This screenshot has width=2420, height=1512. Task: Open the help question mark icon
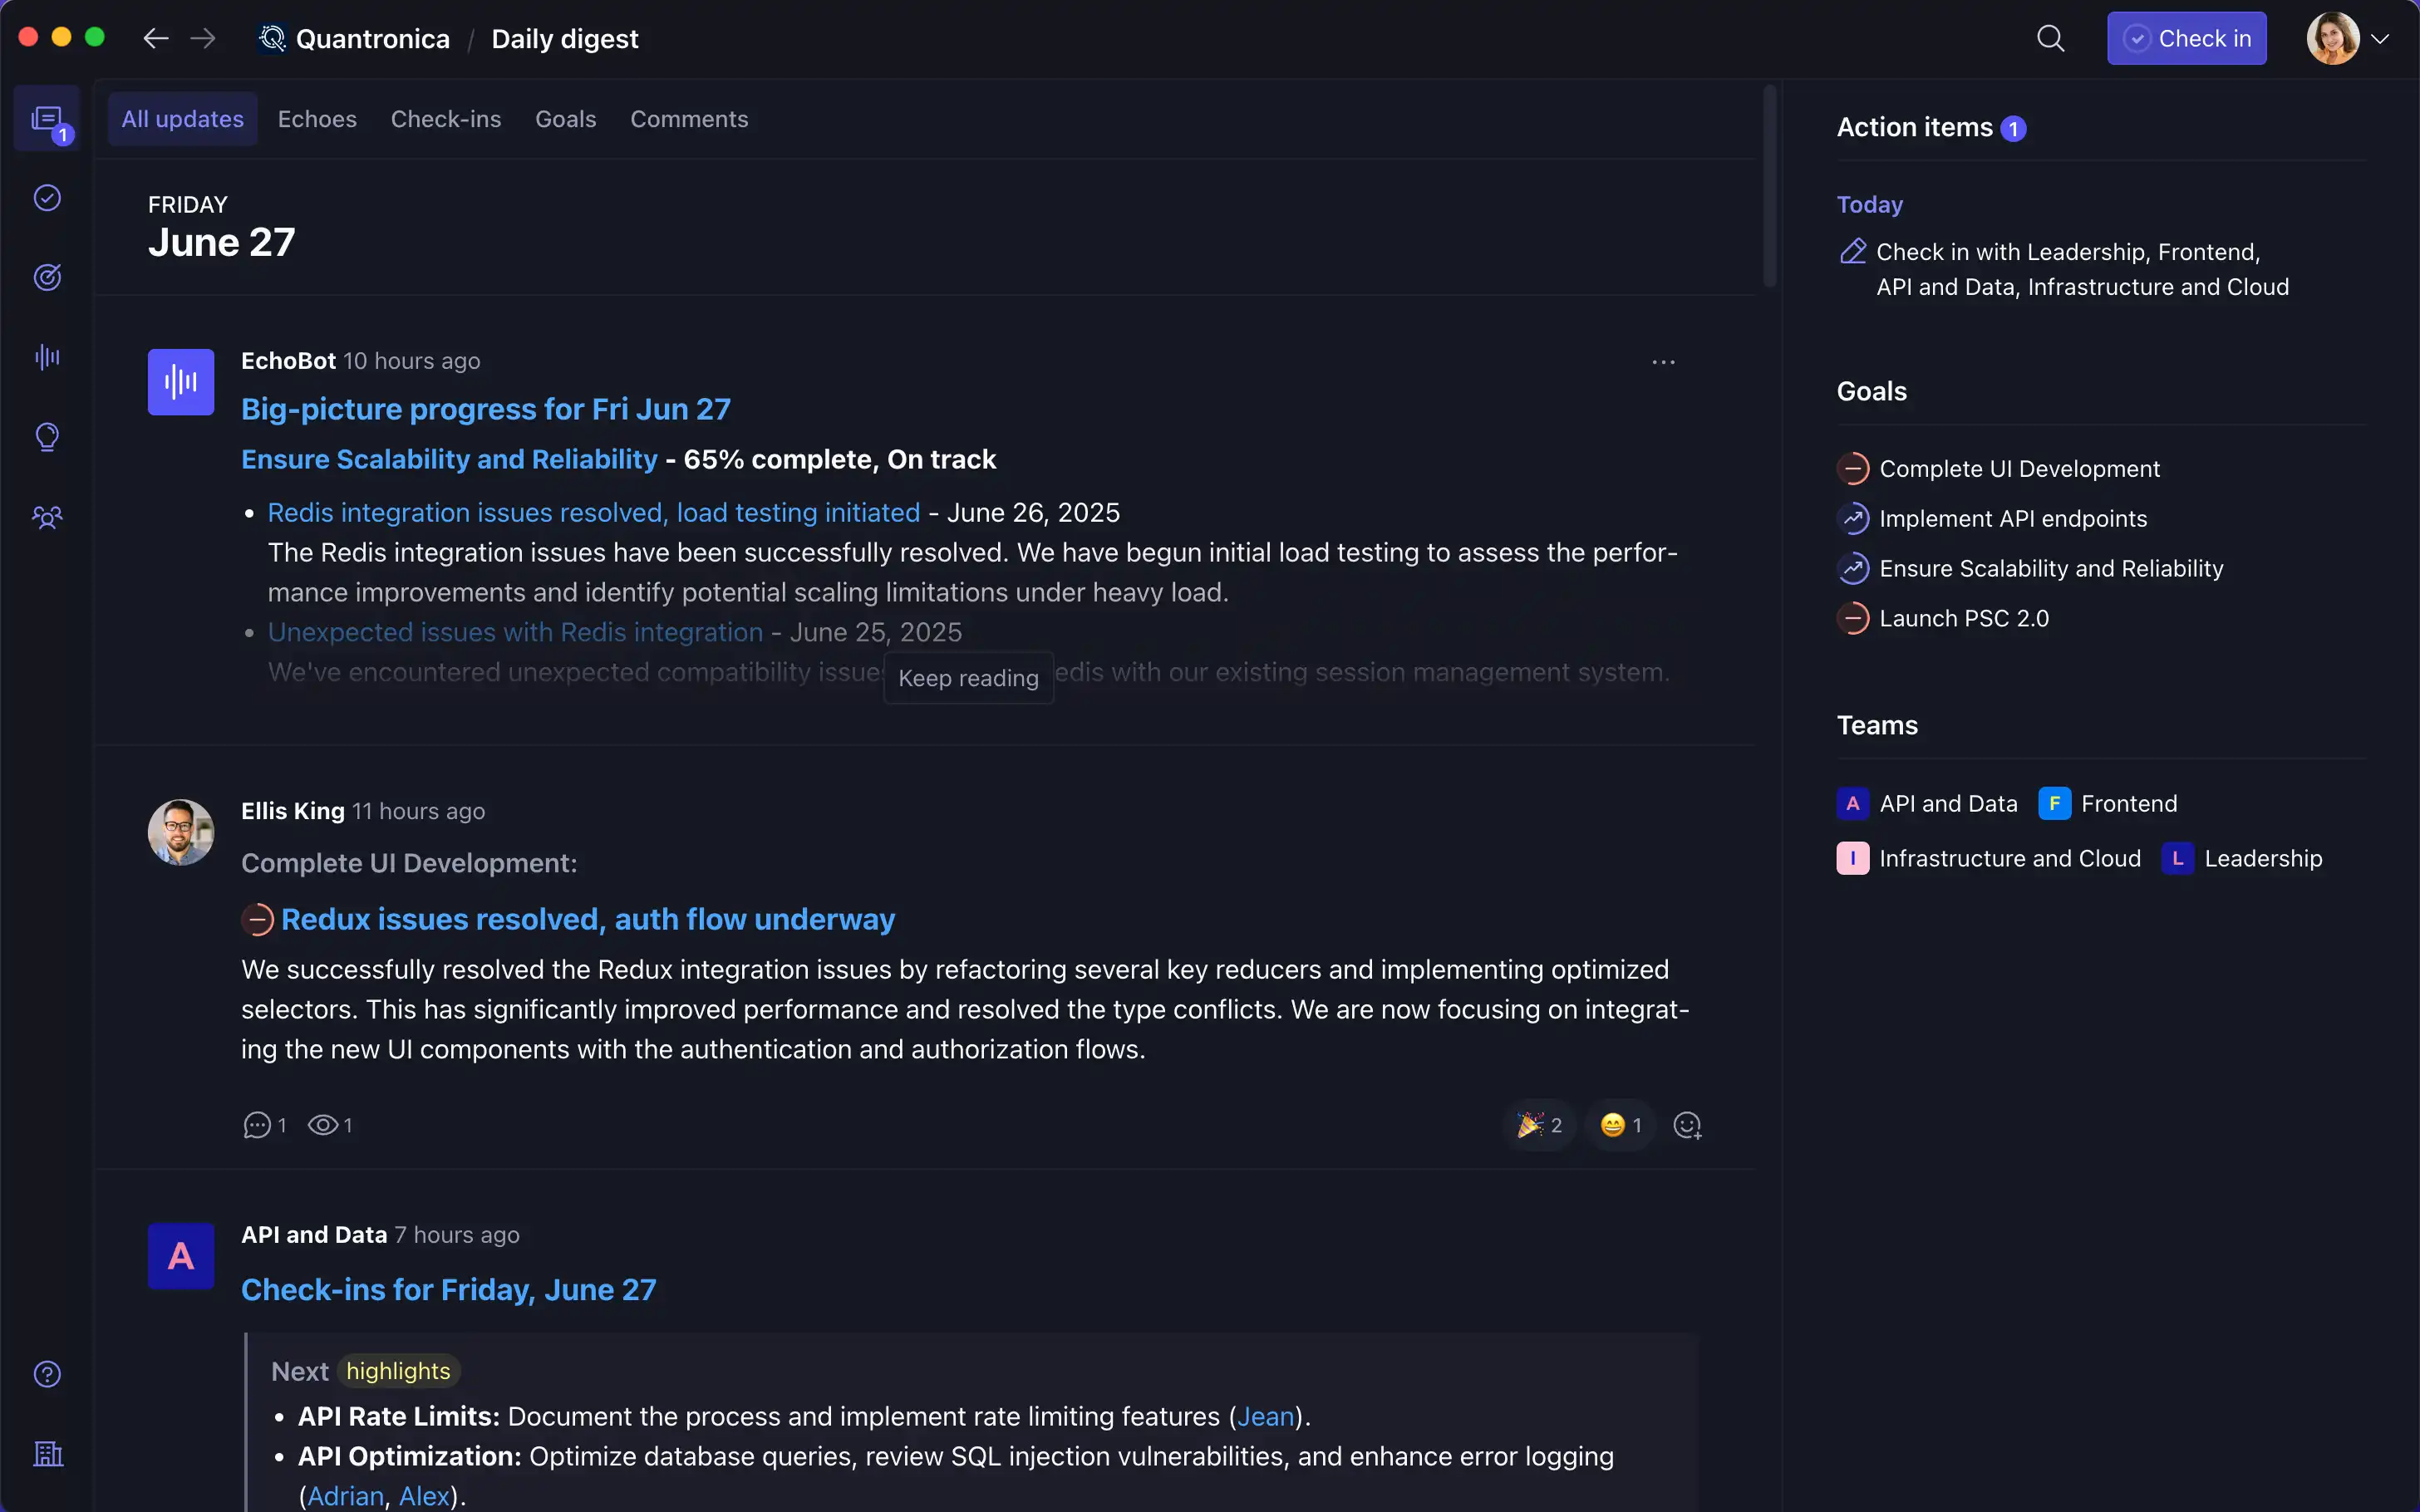[47, 1374]
